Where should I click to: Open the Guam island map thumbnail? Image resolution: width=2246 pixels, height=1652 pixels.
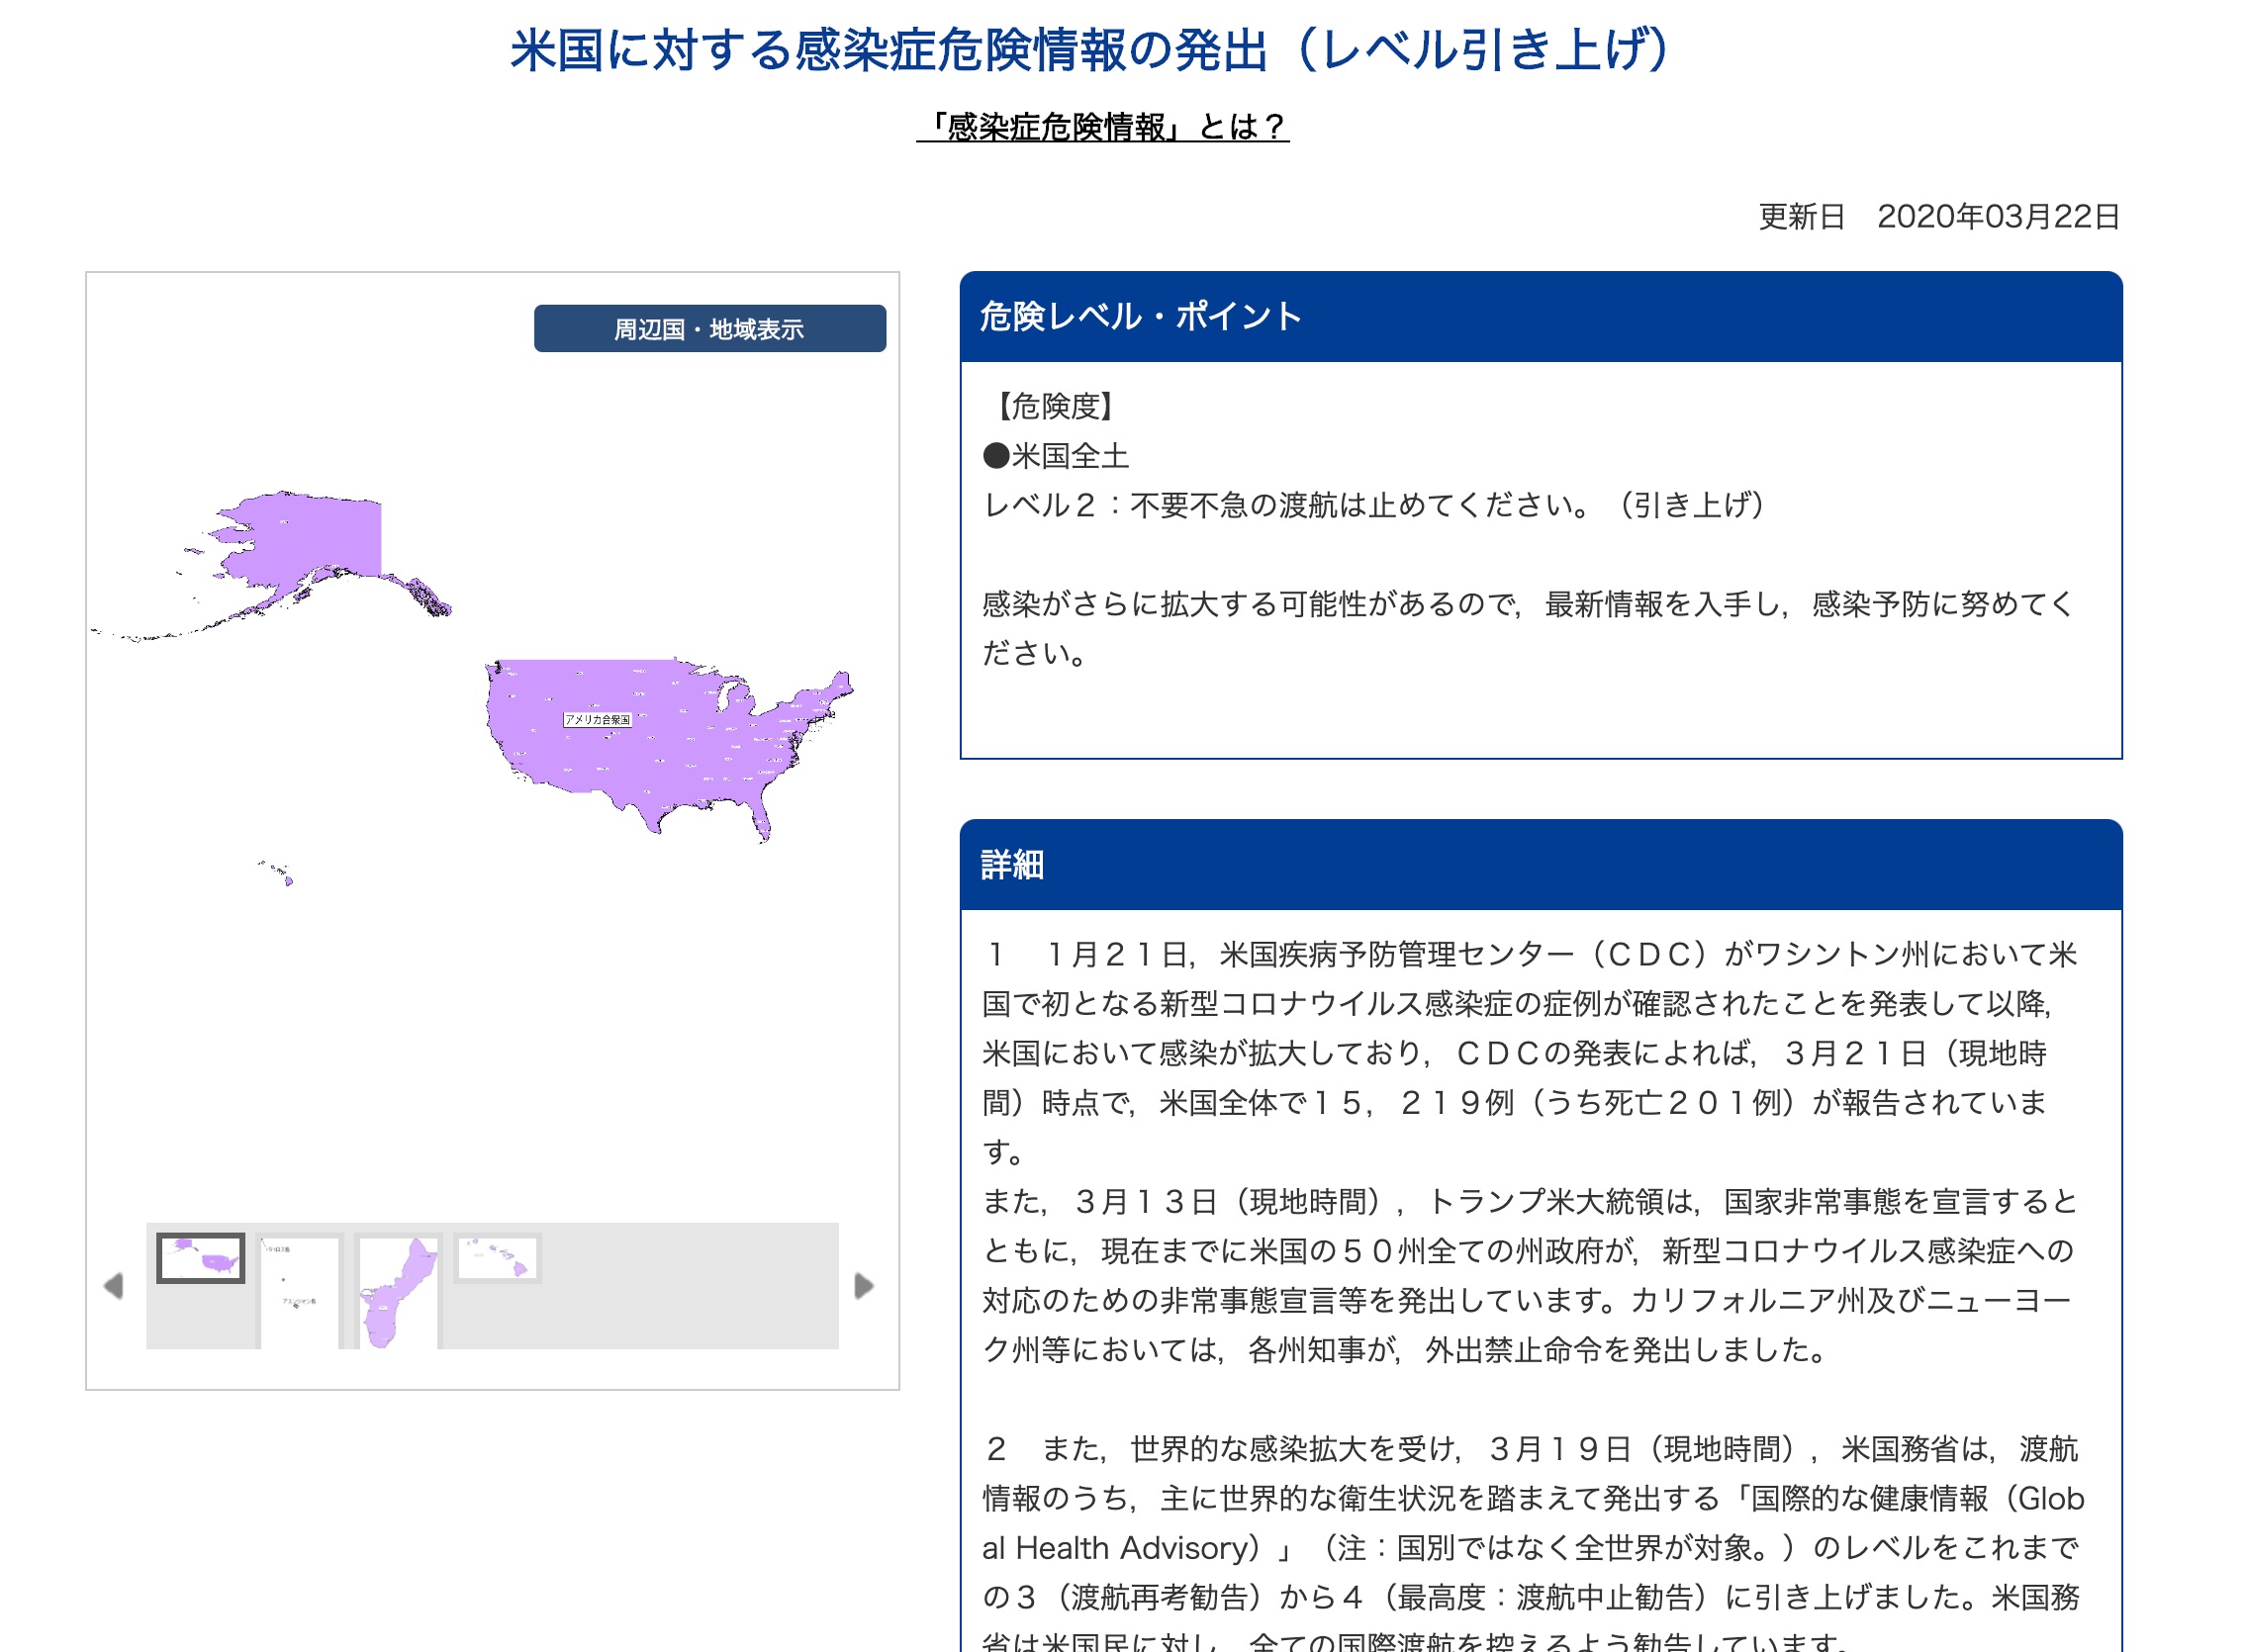pyautogui.click(x=397, y=1292)
